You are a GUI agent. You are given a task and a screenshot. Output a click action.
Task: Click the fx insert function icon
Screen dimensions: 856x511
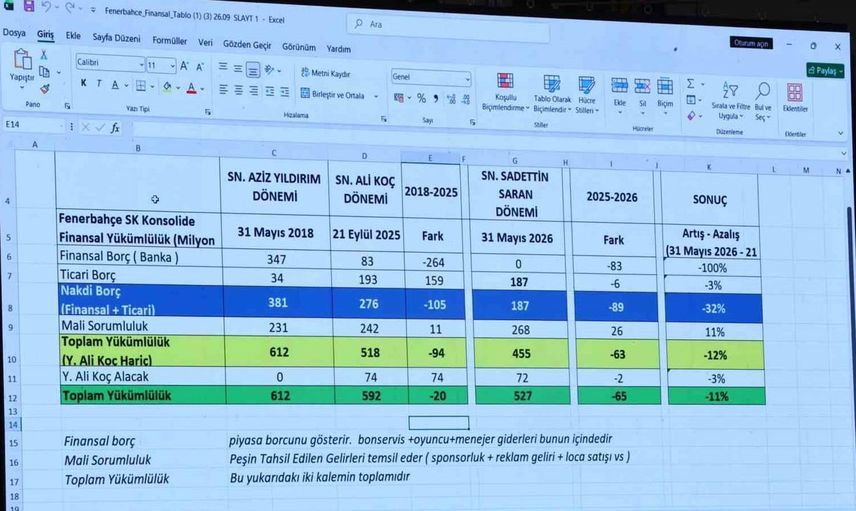115,128
